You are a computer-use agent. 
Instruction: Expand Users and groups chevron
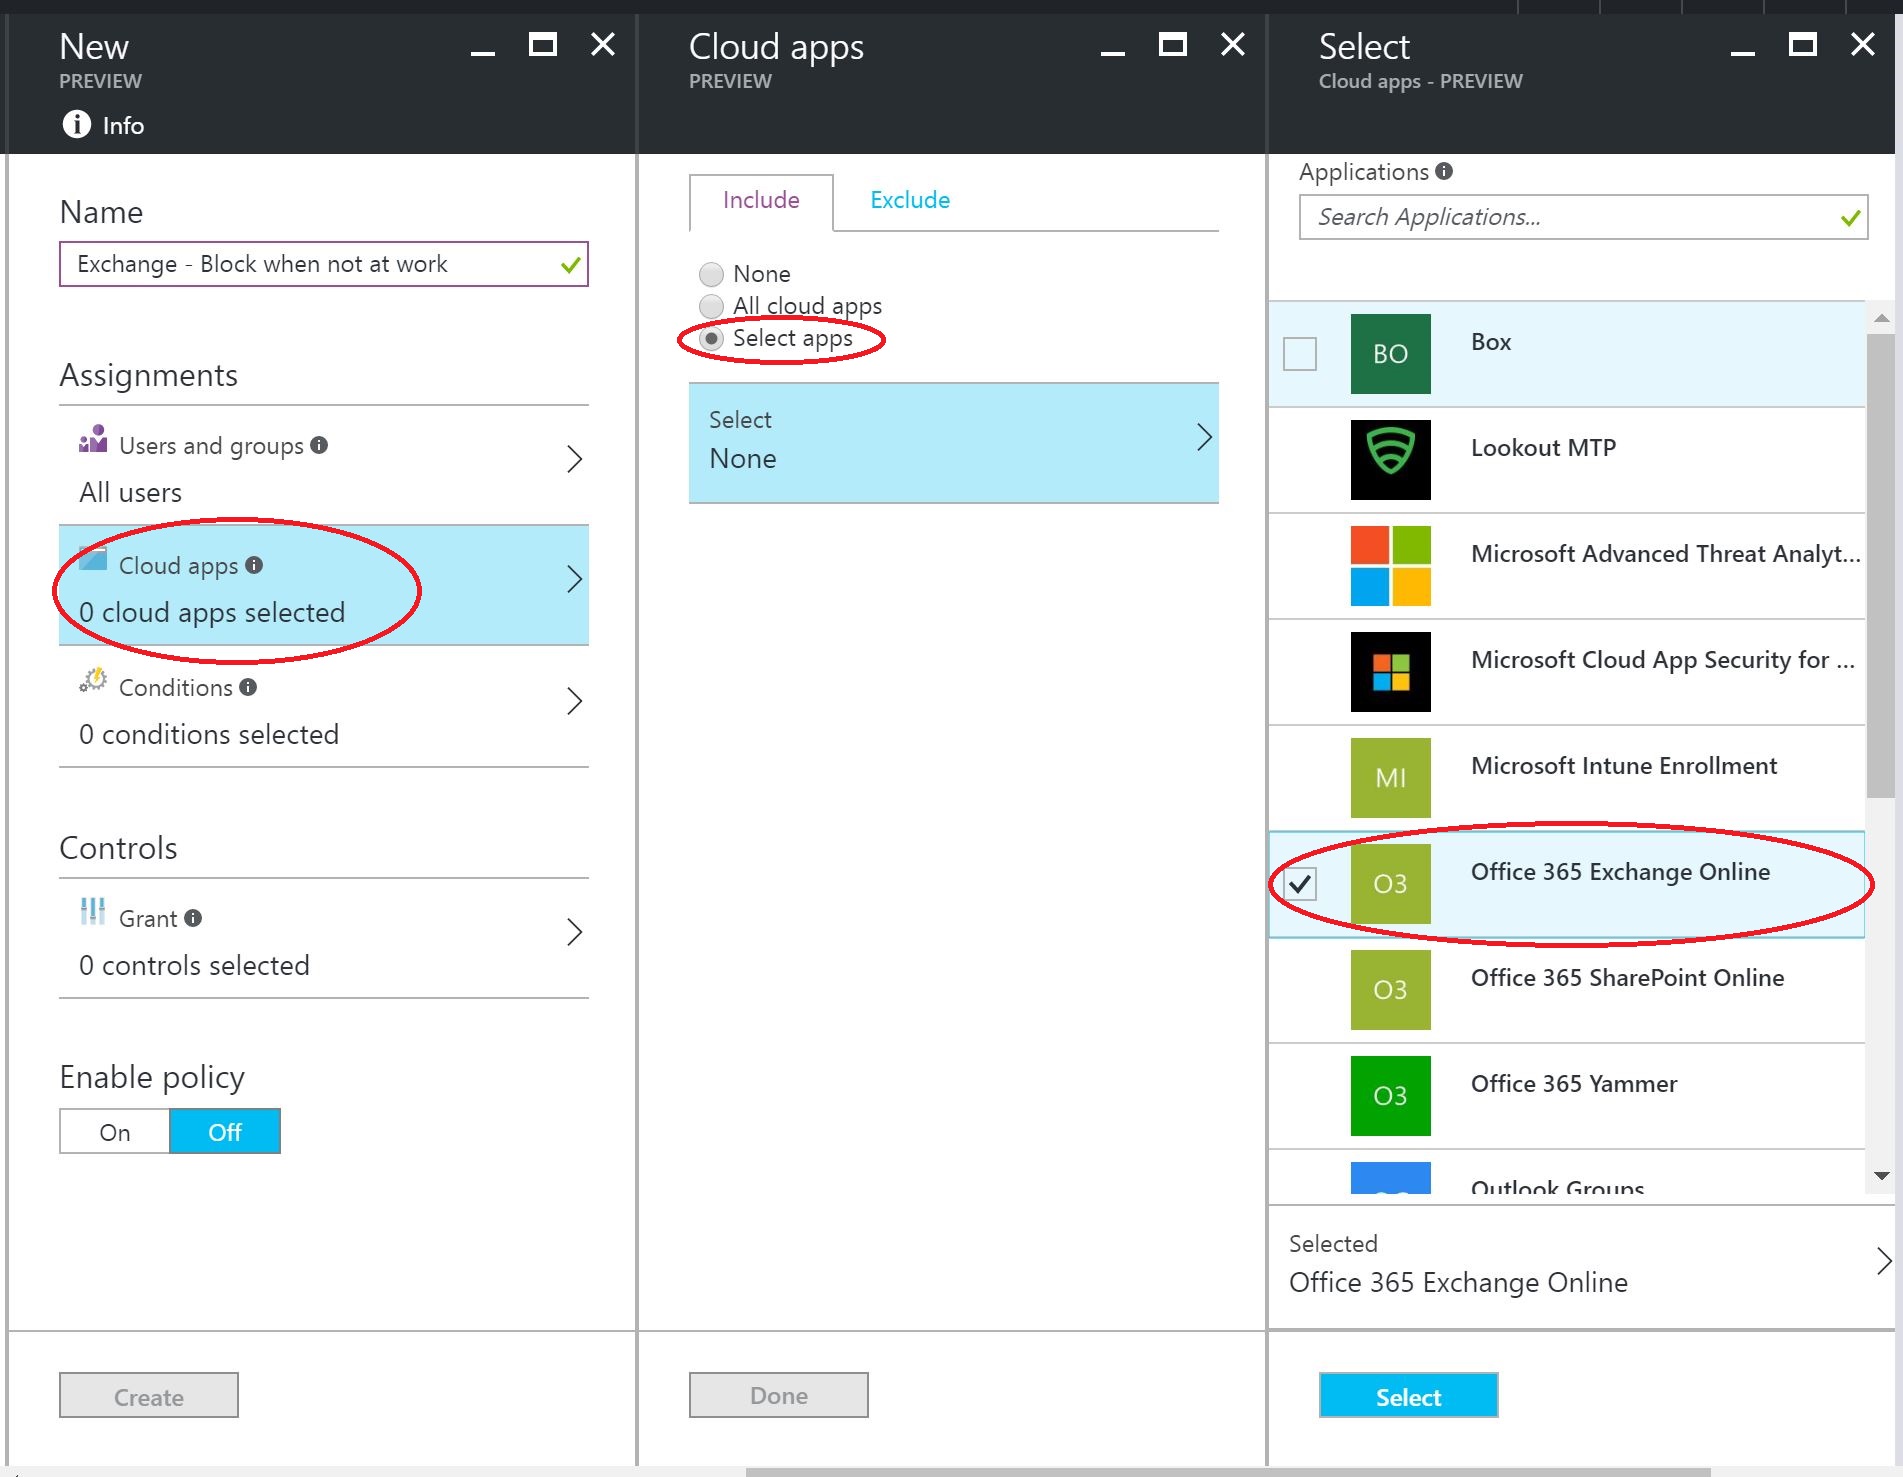click(574, 459)
